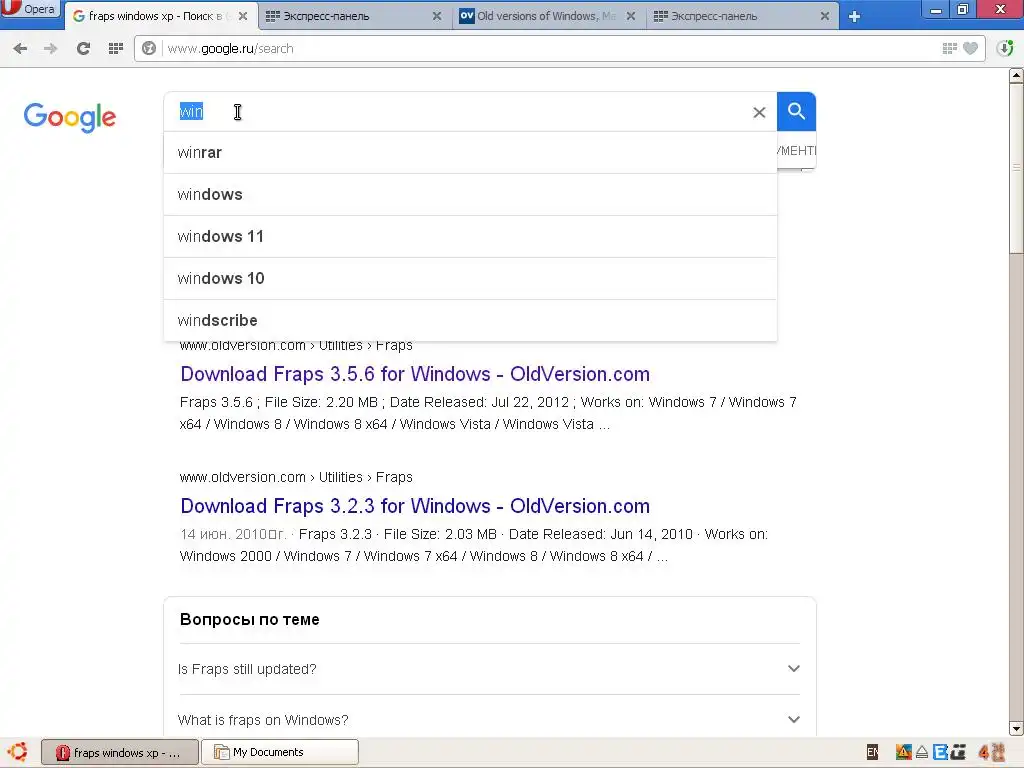Click the Вопросы по теме heading
The image size is (1024, 768).
pos(249,619)
